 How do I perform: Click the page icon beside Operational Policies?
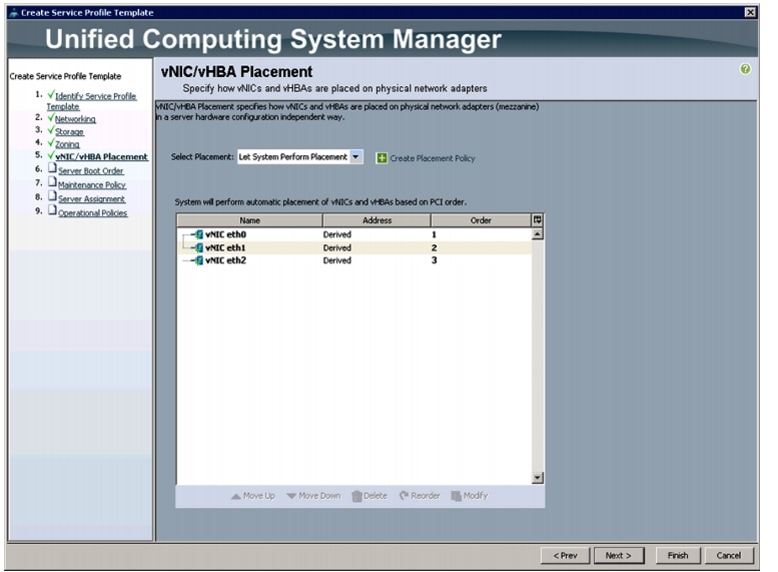(x=52, y=210)
